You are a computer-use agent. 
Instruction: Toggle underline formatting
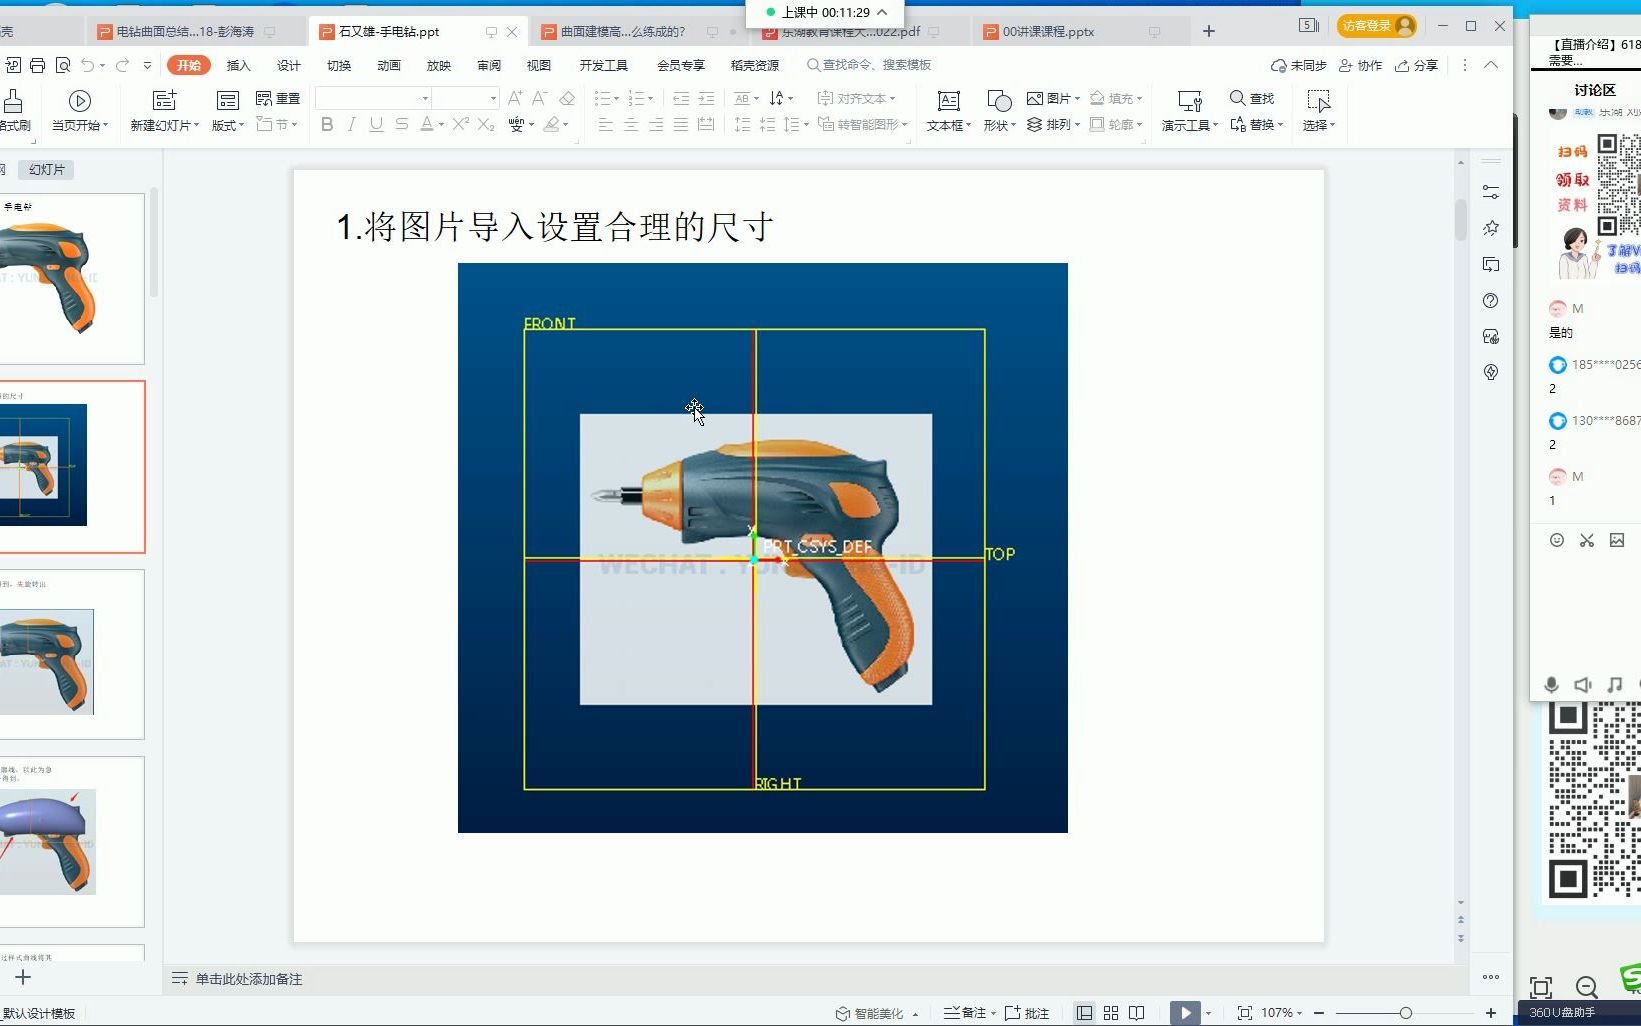tap(375, 124)
